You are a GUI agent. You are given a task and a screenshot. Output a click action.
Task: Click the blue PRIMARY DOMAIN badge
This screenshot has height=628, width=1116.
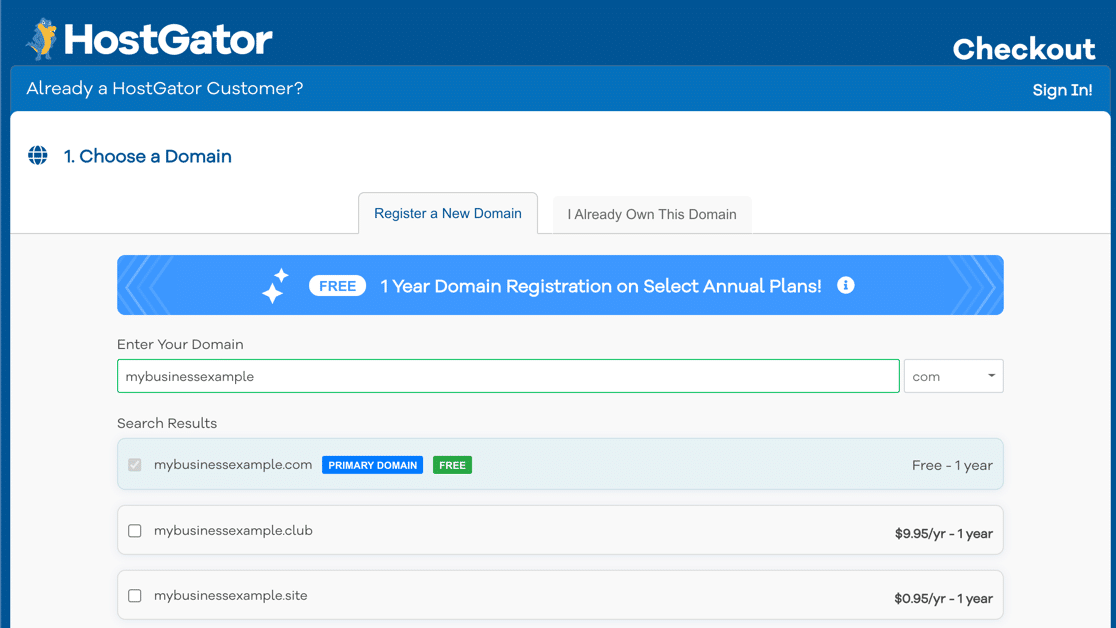pyautogui.click(x=372, y=465)
